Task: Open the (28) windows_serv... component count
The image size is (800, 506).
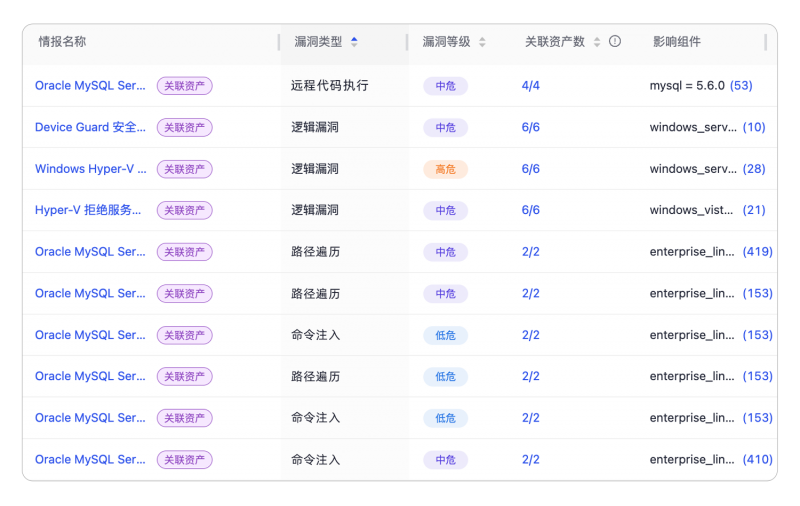Action: pos(754,169)
